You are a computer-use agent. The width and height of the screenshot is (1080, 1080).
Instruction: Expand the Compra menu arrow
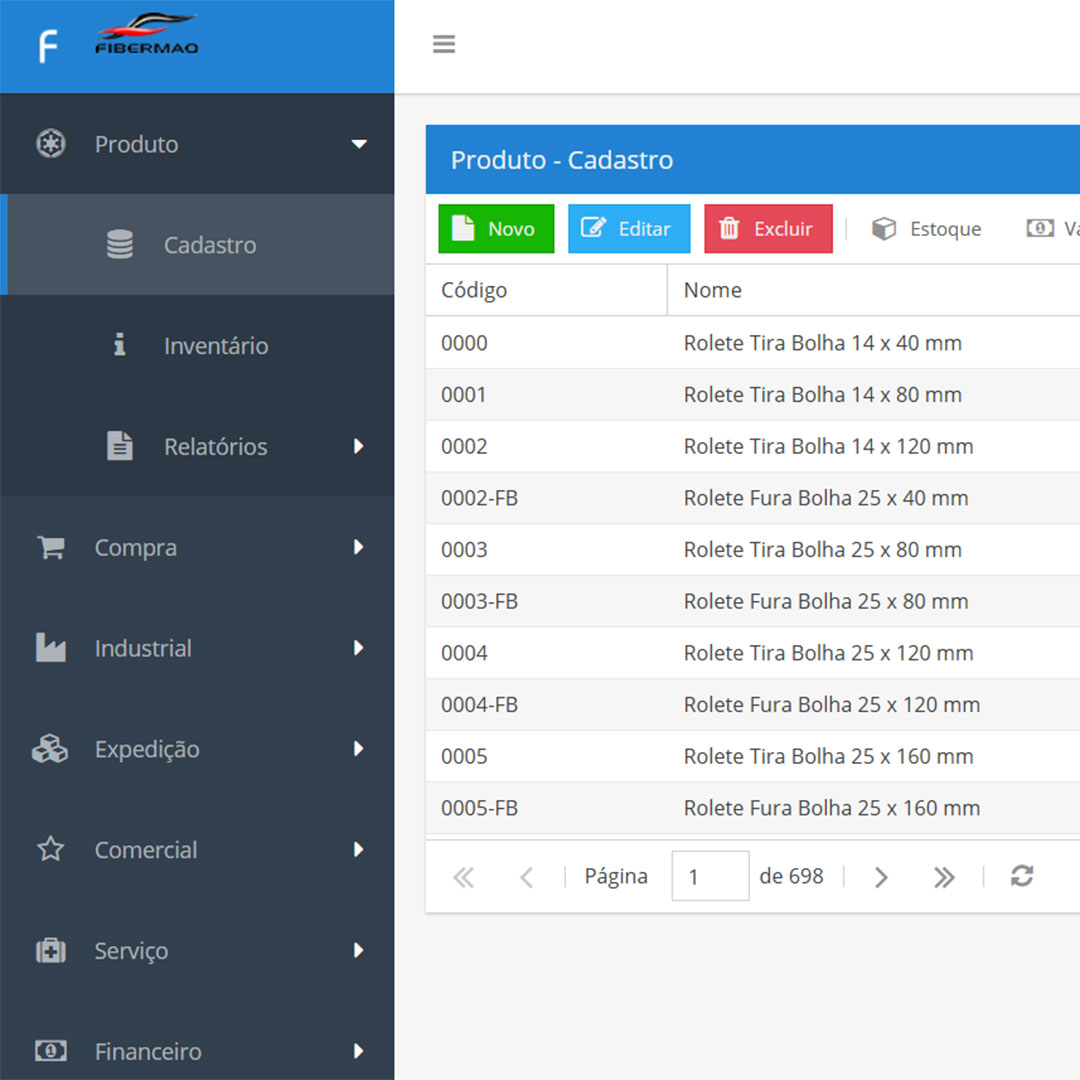pos(358,547)
